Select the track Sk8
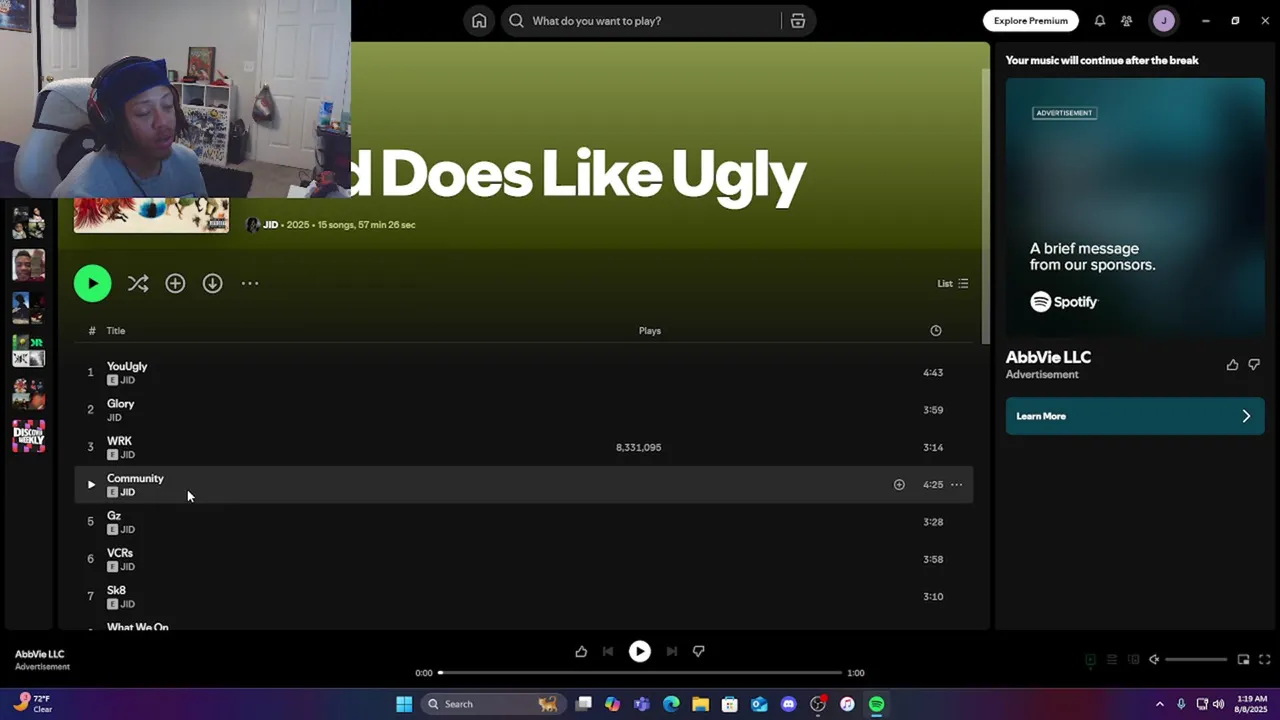 pos(523,597)
